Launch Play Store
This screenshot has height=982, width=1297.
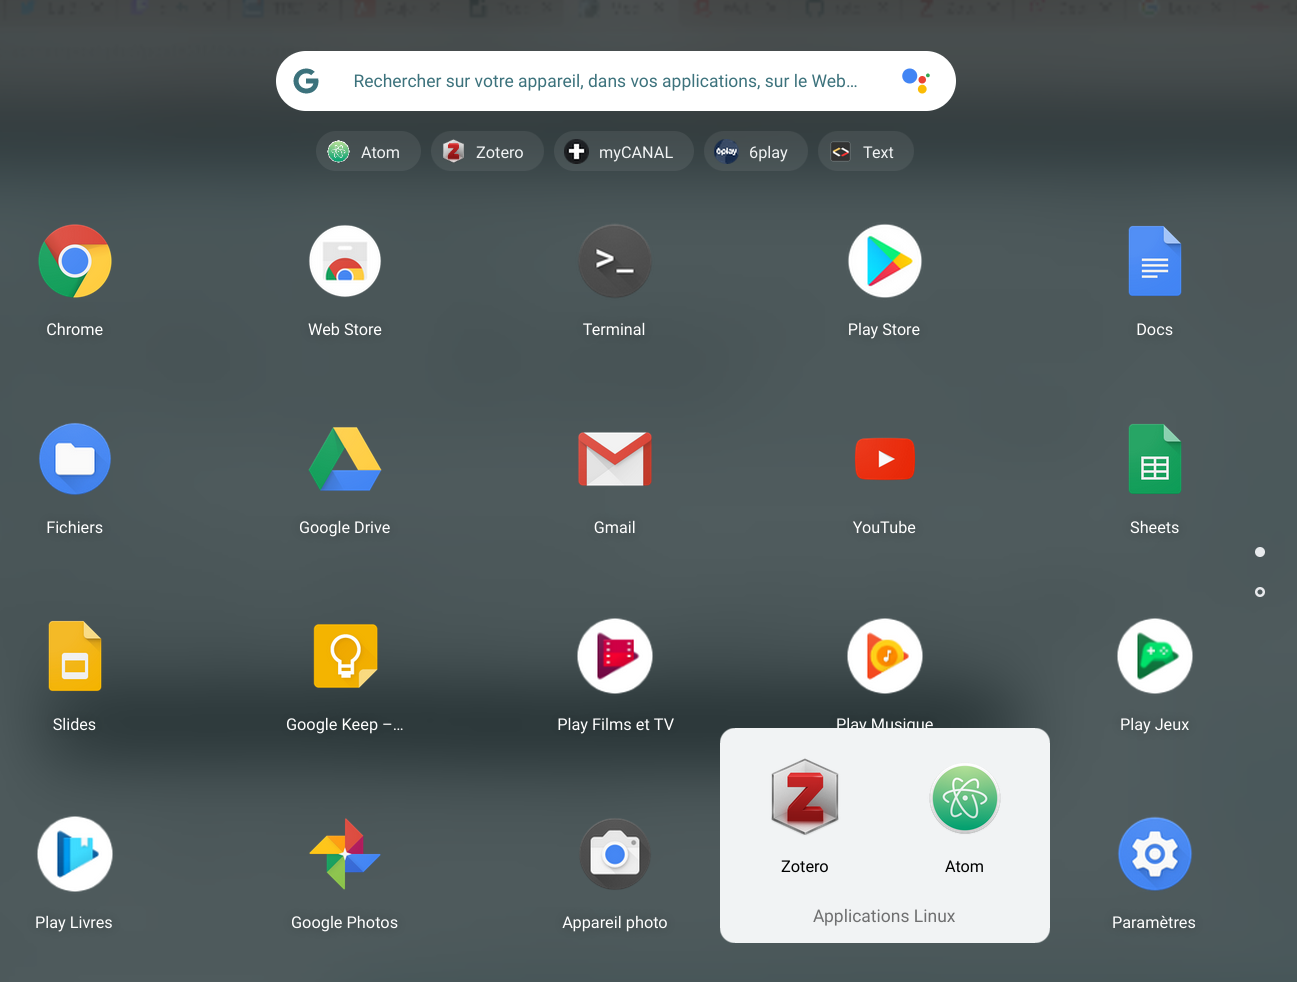coord(885,261)
